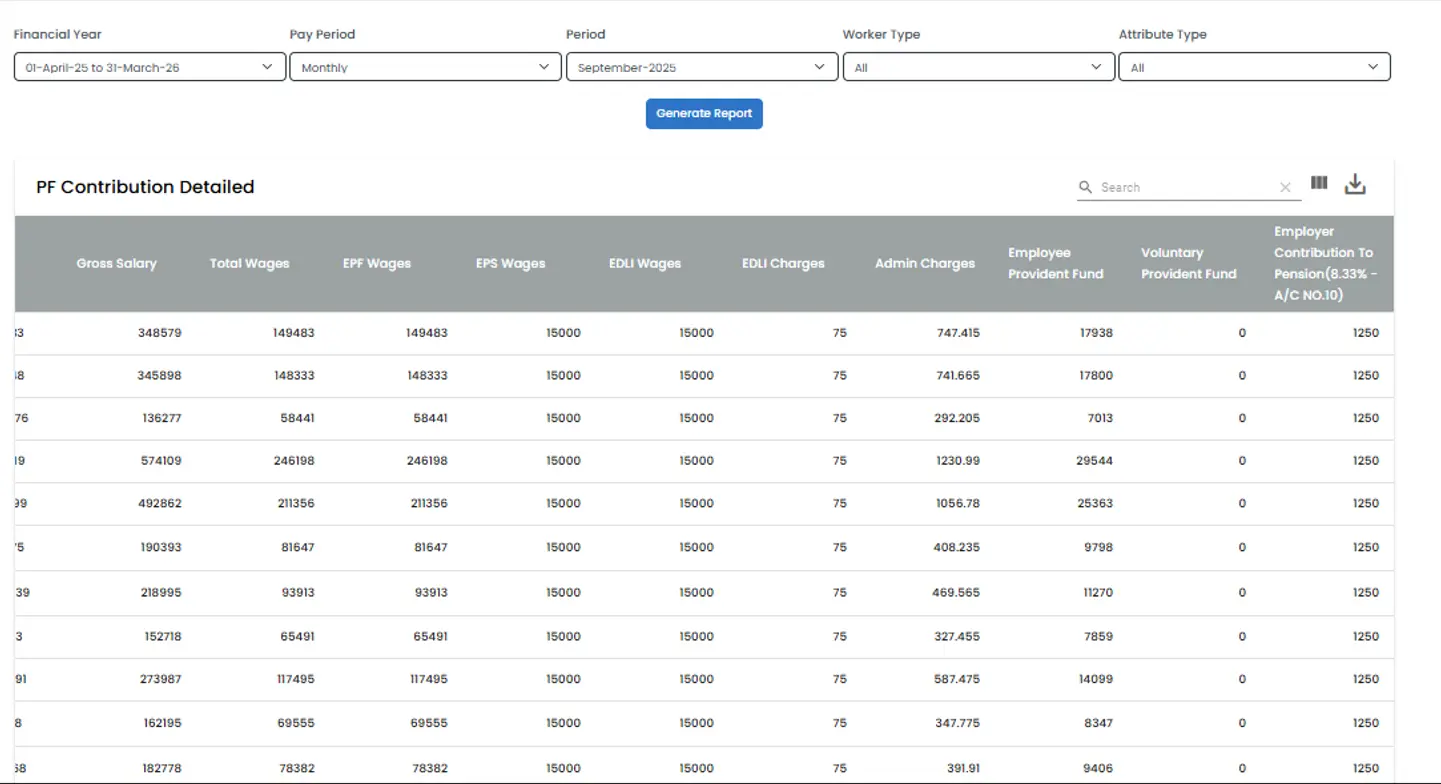Screen dimensions: 1441x784
Task: Click the EPF Wages column header
Action: (x=377, y=263)
